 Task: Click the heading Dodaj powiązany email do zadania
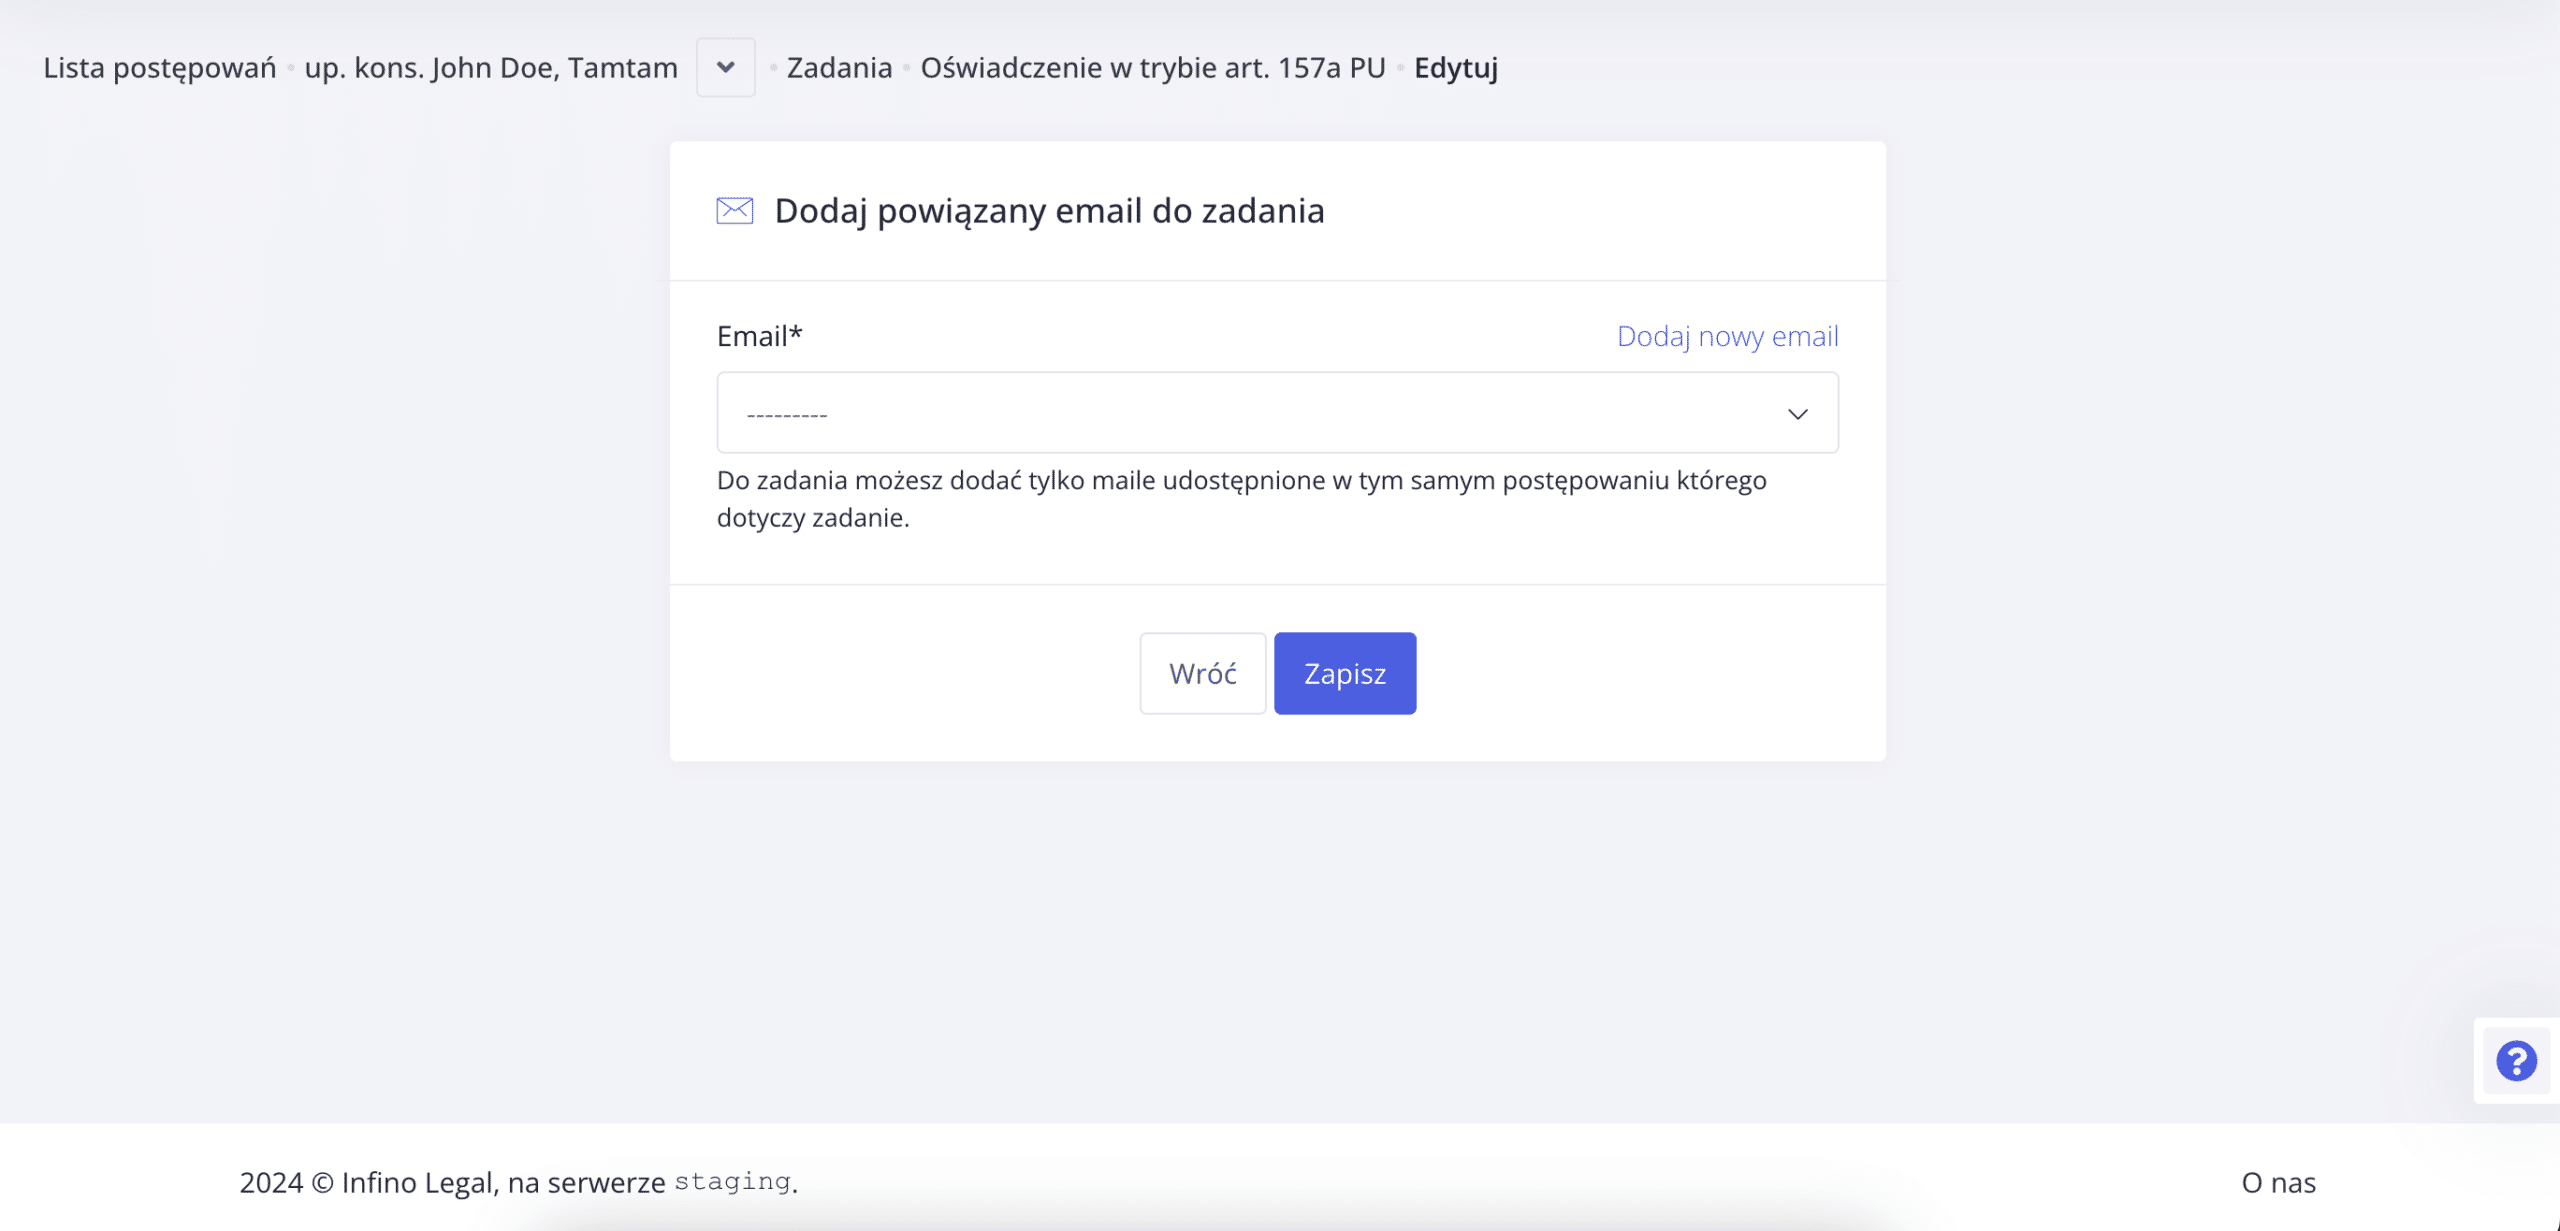pyautogui.click(x=1049, y=211)
